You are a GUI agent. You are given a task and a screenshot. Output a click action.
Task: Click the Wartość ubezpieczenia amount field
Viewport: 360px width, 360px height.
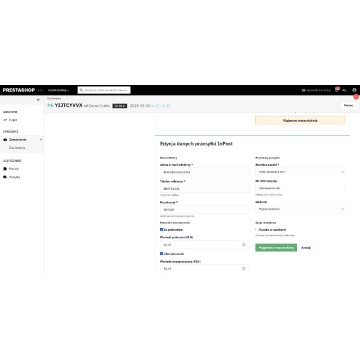[204, 268]
